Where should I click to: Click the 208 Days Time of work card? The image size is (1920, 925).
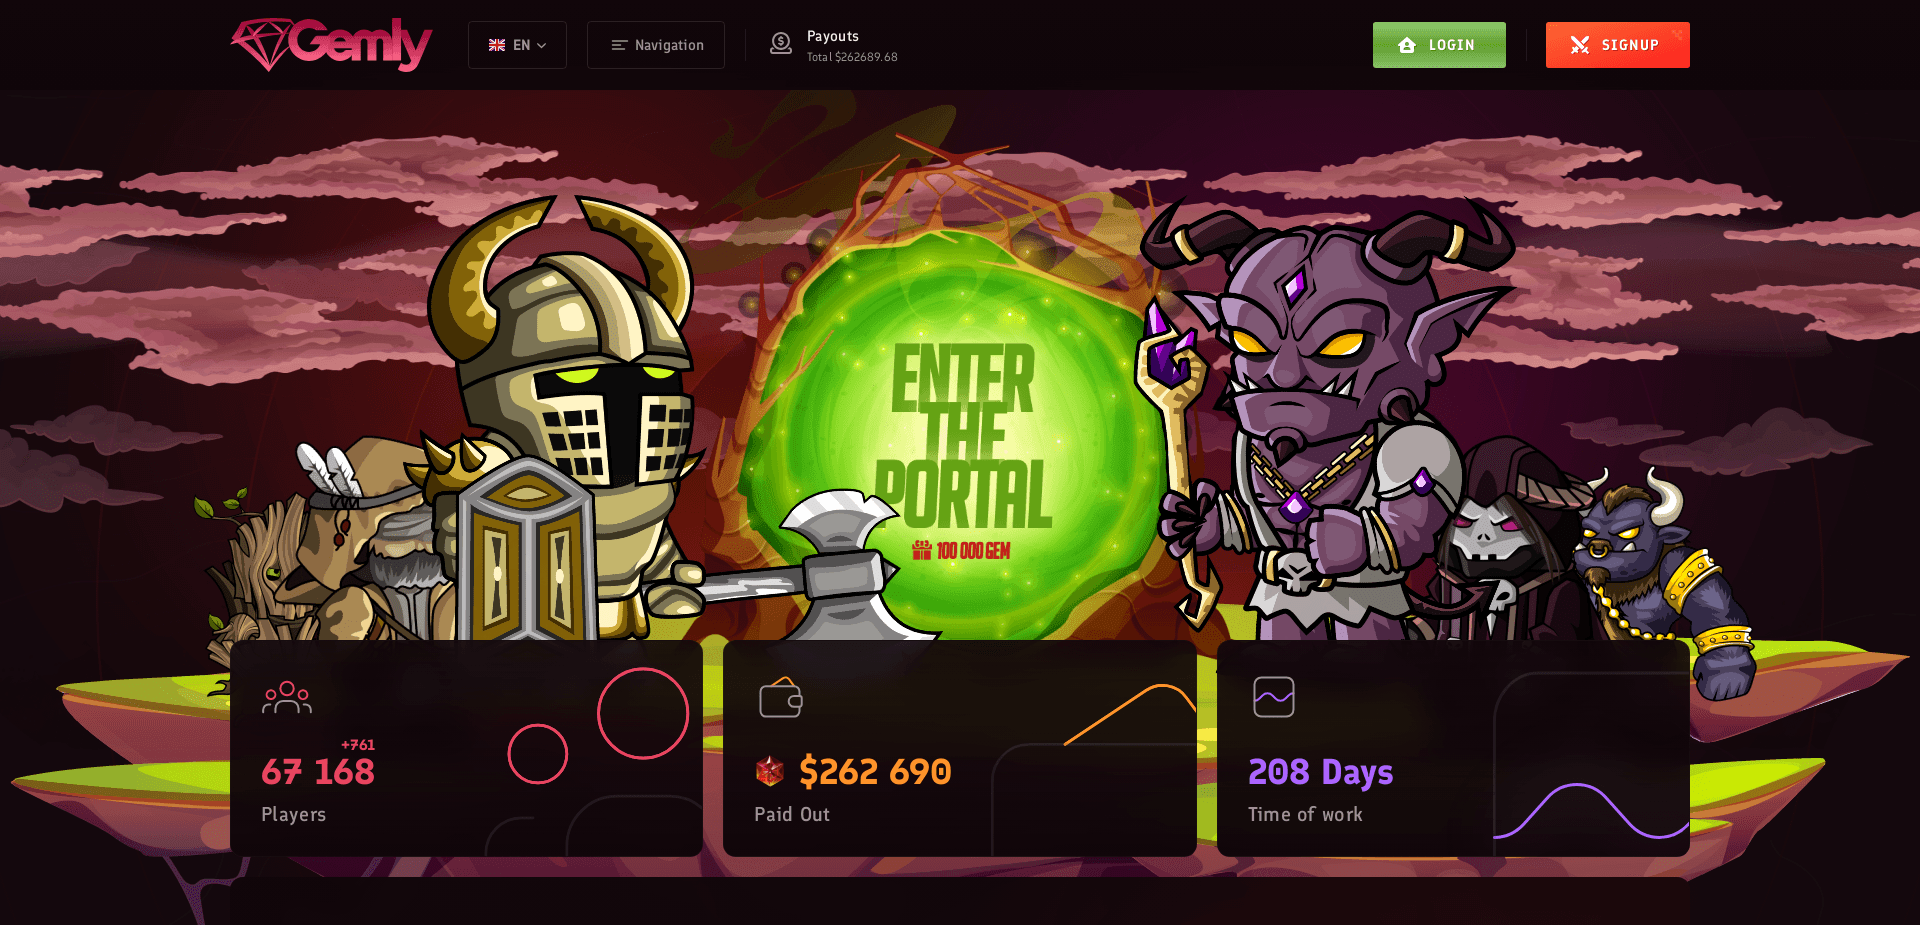click(1453, 748)
